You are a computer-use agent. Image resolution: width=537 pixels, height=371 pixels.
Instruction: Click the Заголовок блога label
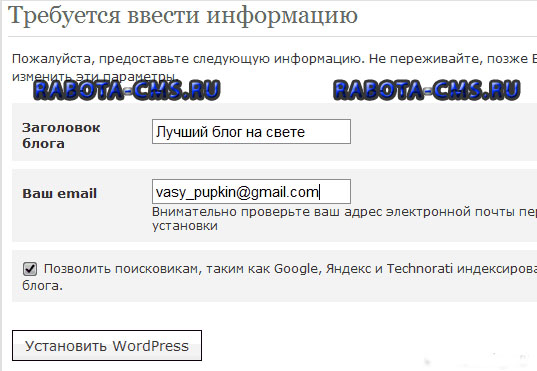[x=61, y=135]
